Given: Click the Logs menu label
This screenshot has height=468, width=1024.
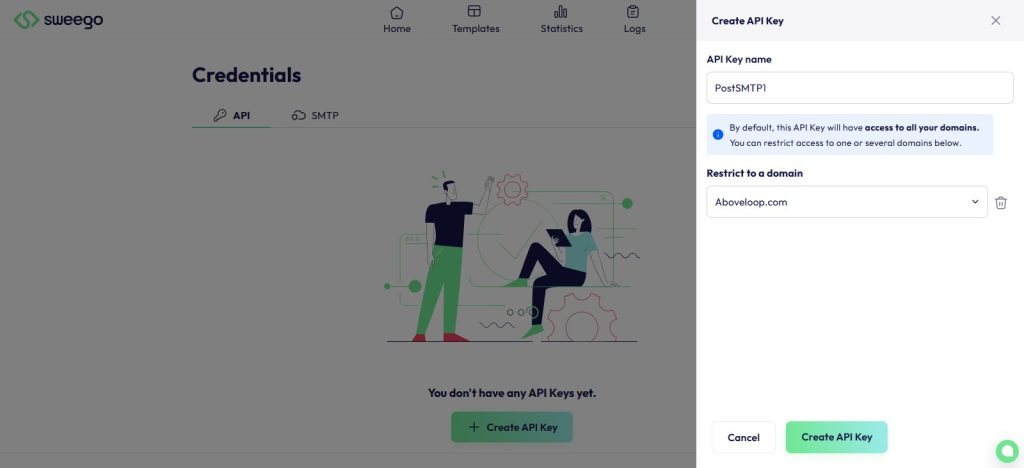Looking at the screenshot, I should (x=634, y=29).
